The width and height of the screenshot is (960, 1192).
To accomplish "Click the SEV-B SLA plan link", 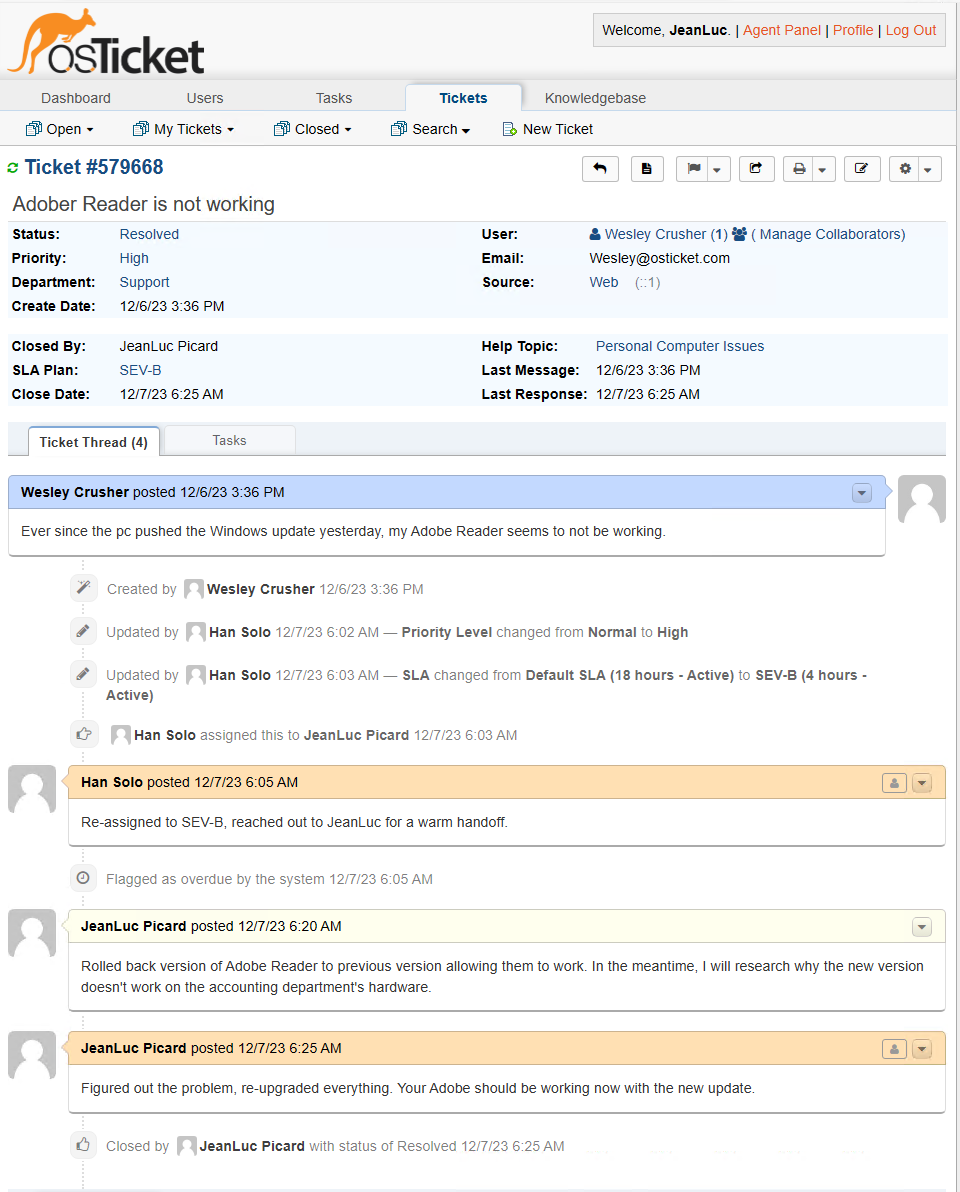I will 141,370.
